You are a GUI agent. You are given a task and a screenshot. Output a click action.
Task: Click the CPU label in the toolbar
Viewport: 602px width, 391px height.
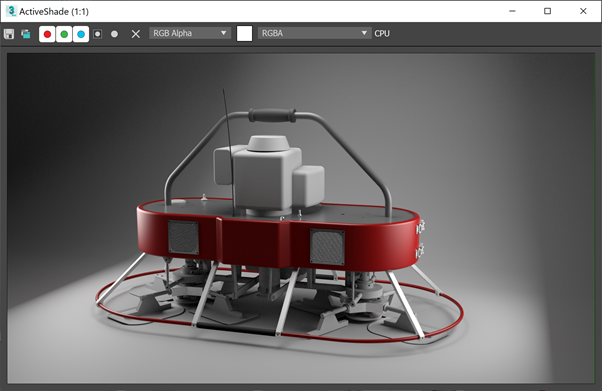382,33
